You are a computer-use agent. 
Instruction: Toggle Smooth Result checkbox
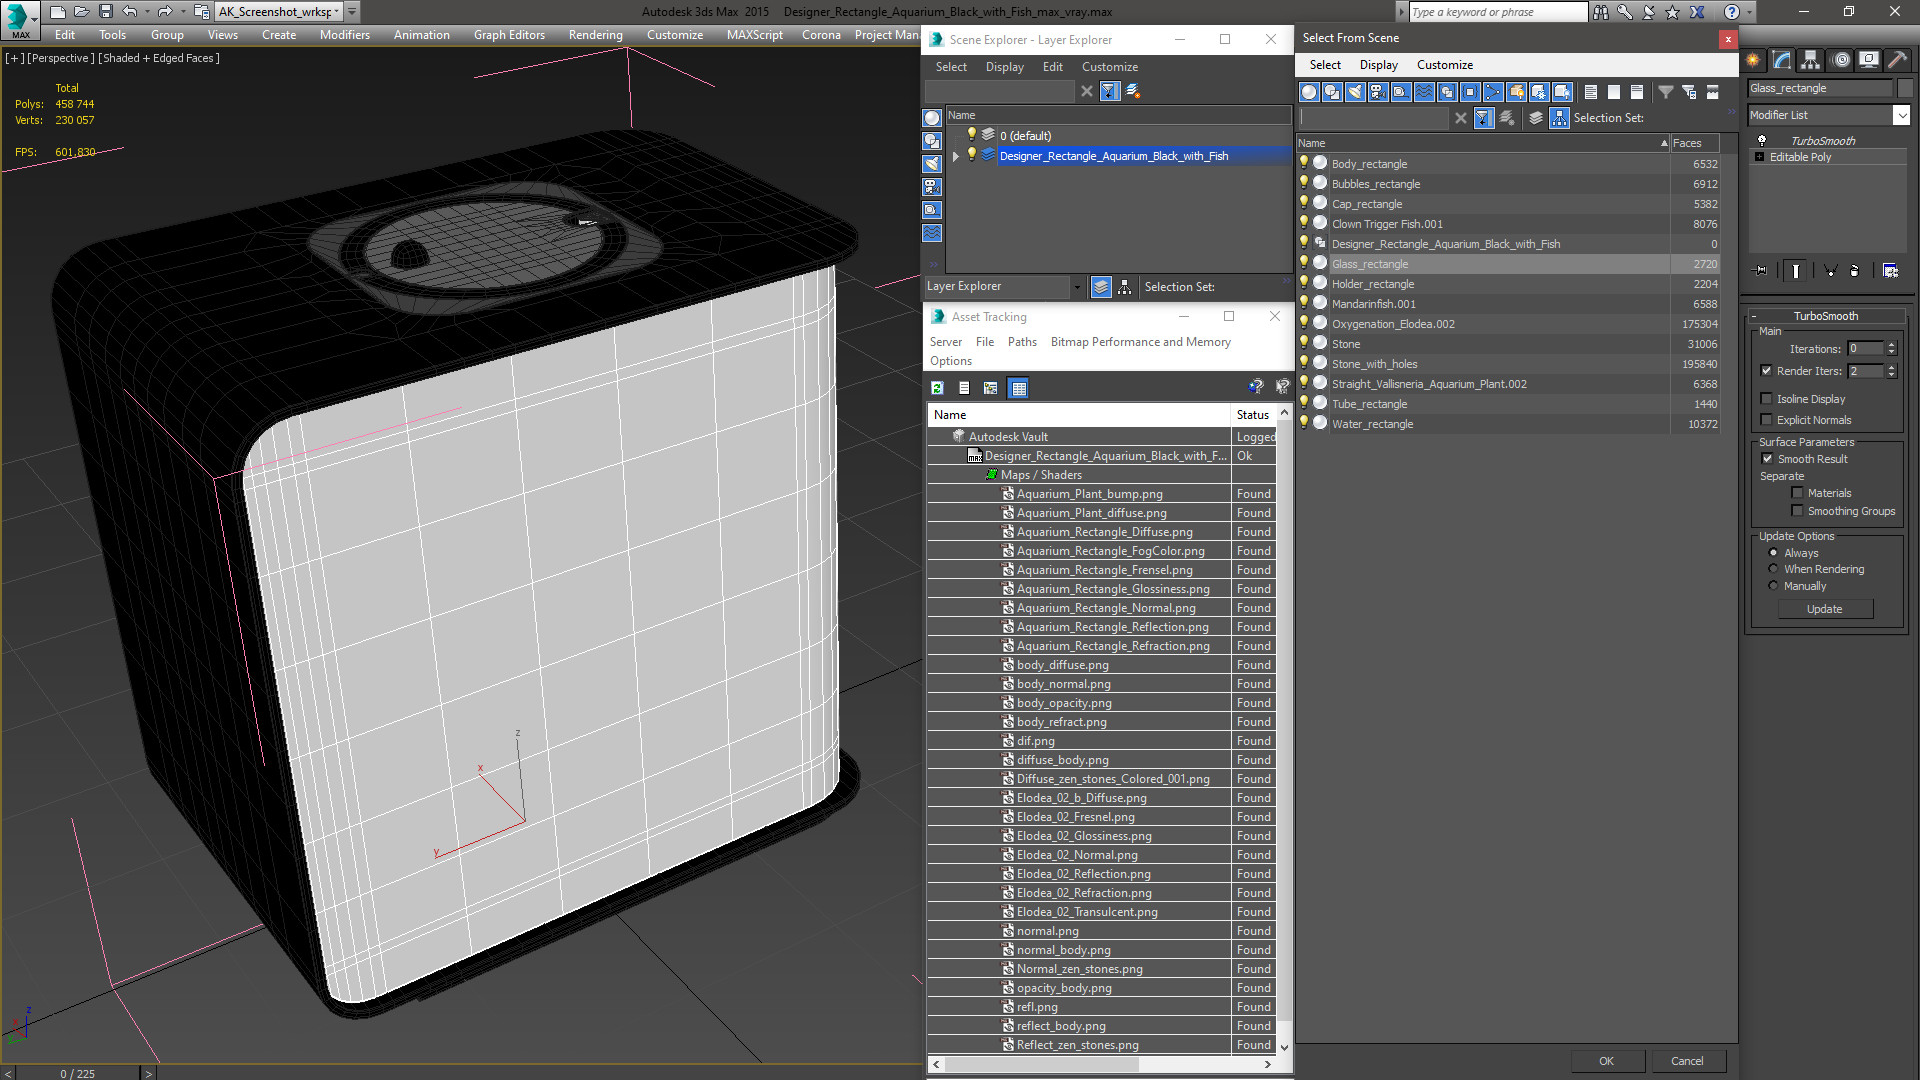1767,459
